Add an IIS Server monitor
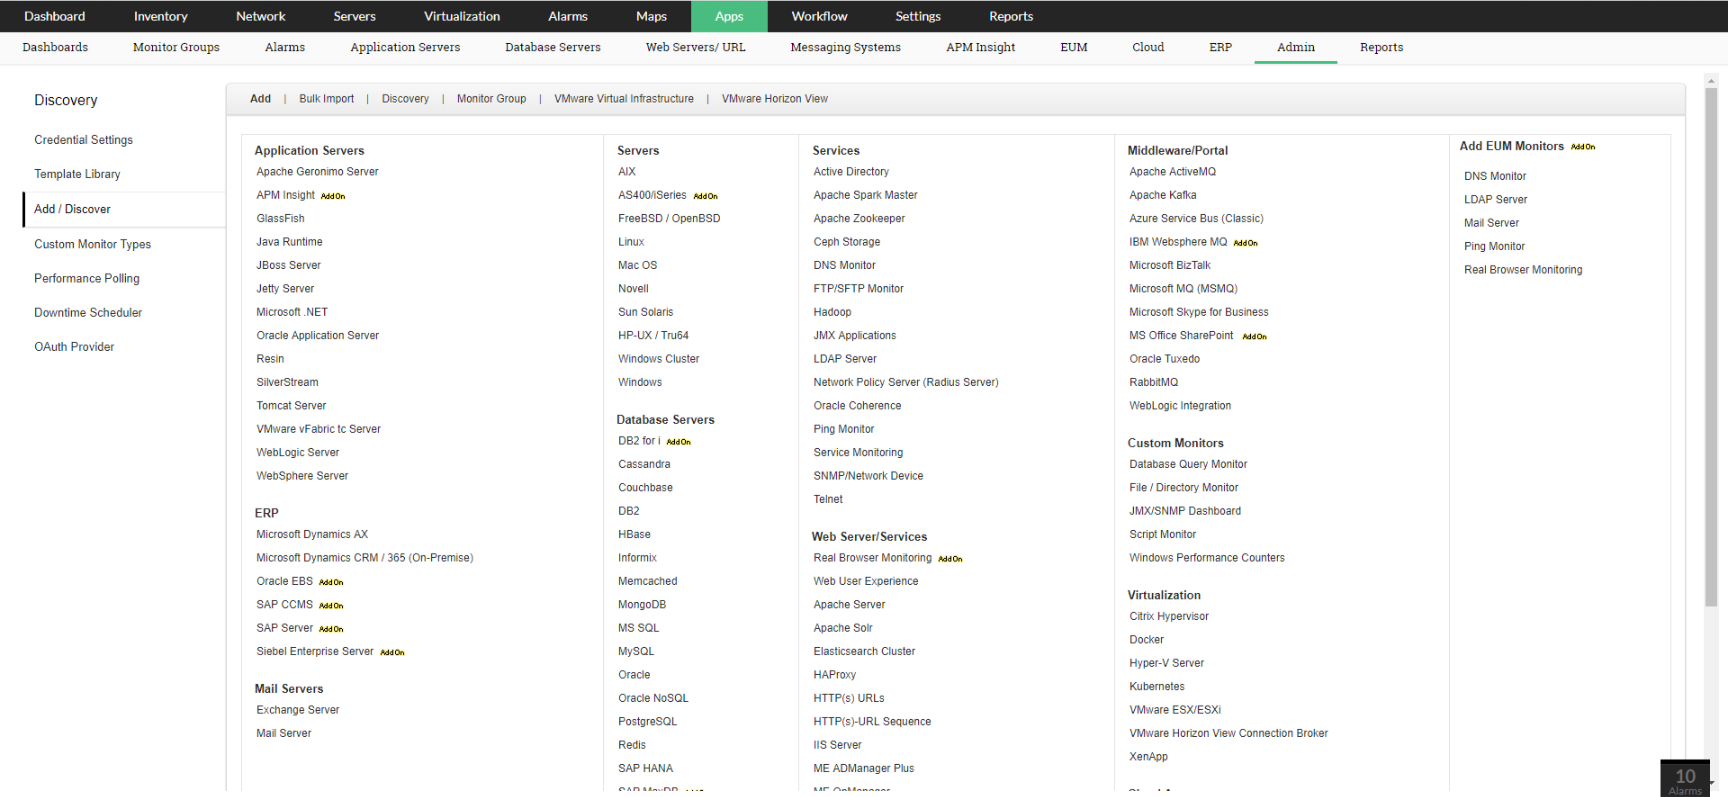Viewport: 1728px width, 797px height. click(x=837, y=745)
